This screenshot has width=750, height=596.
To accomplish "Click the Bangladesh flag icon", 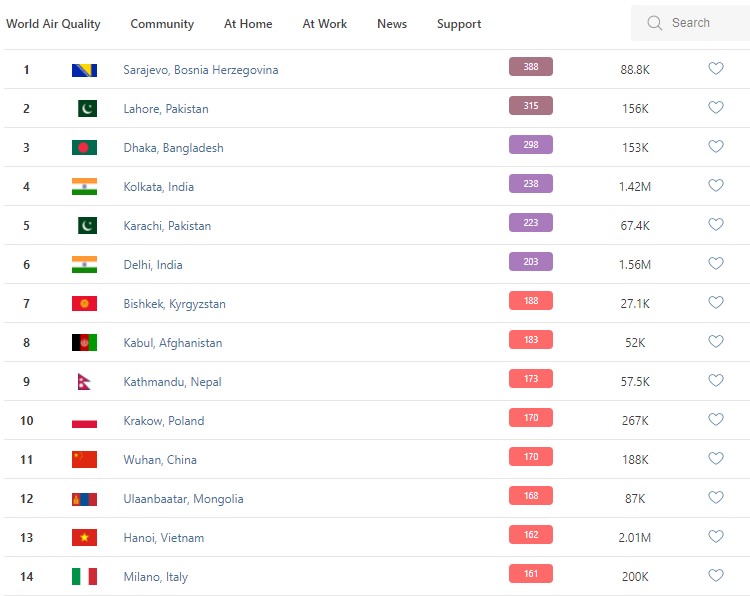I will [84, 148].
